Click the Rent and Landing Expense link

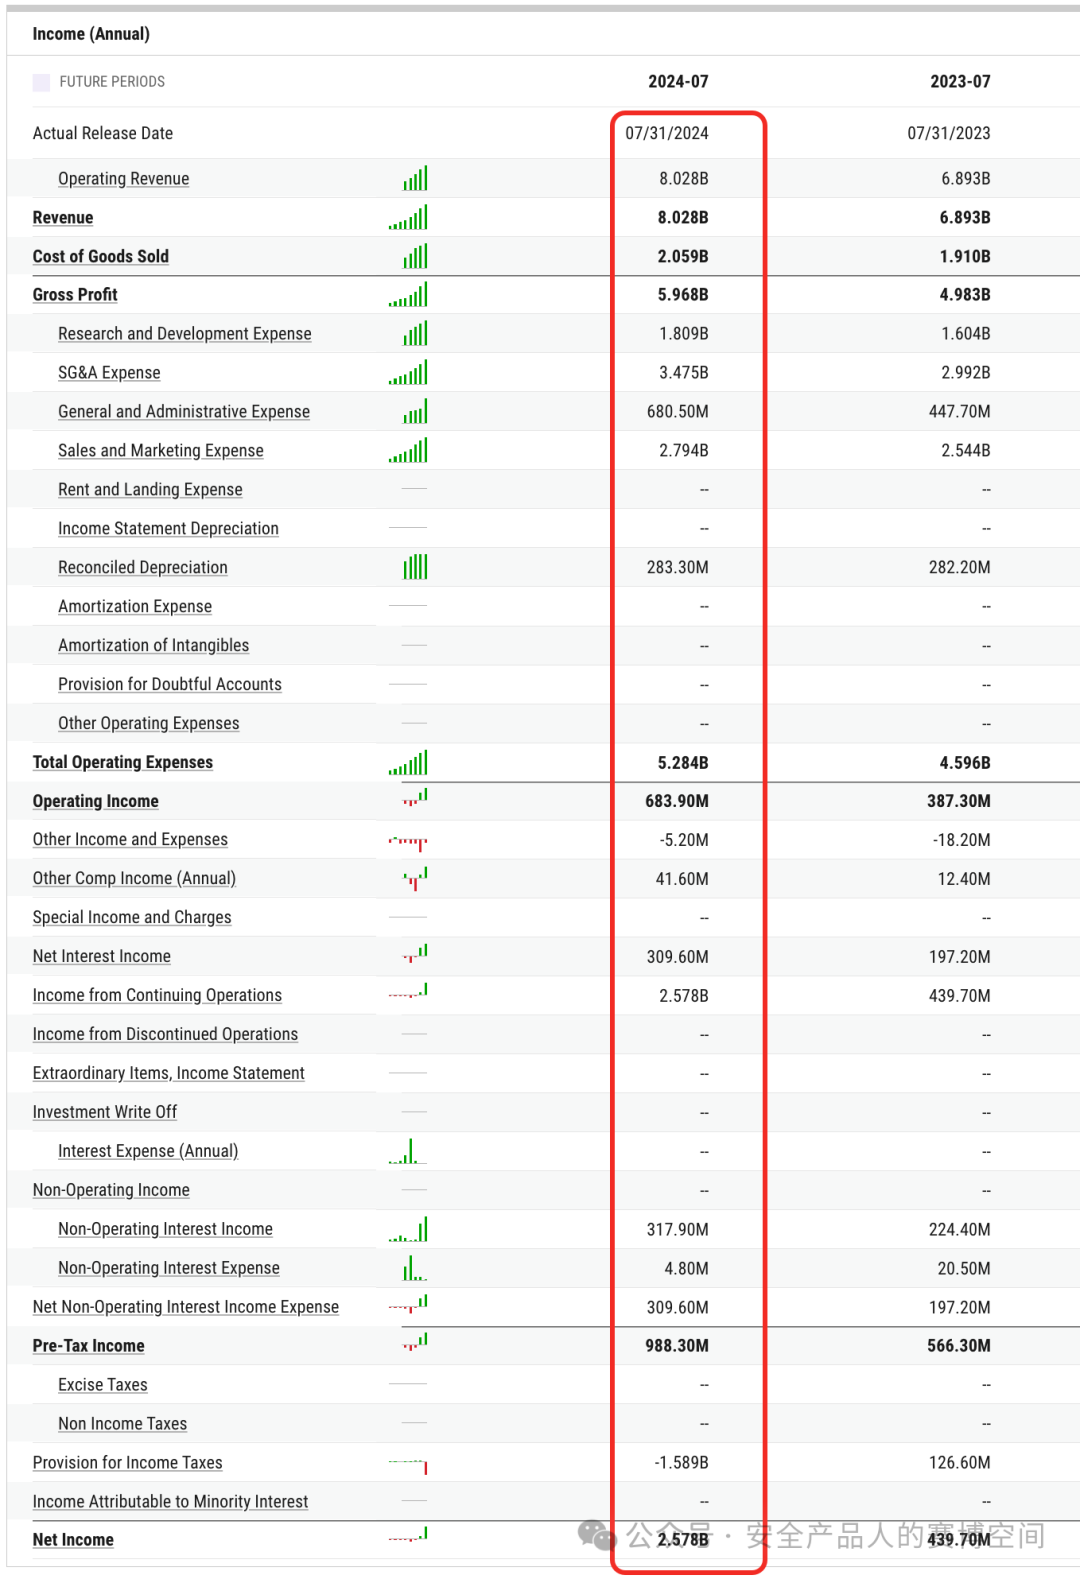pos(150,490)
